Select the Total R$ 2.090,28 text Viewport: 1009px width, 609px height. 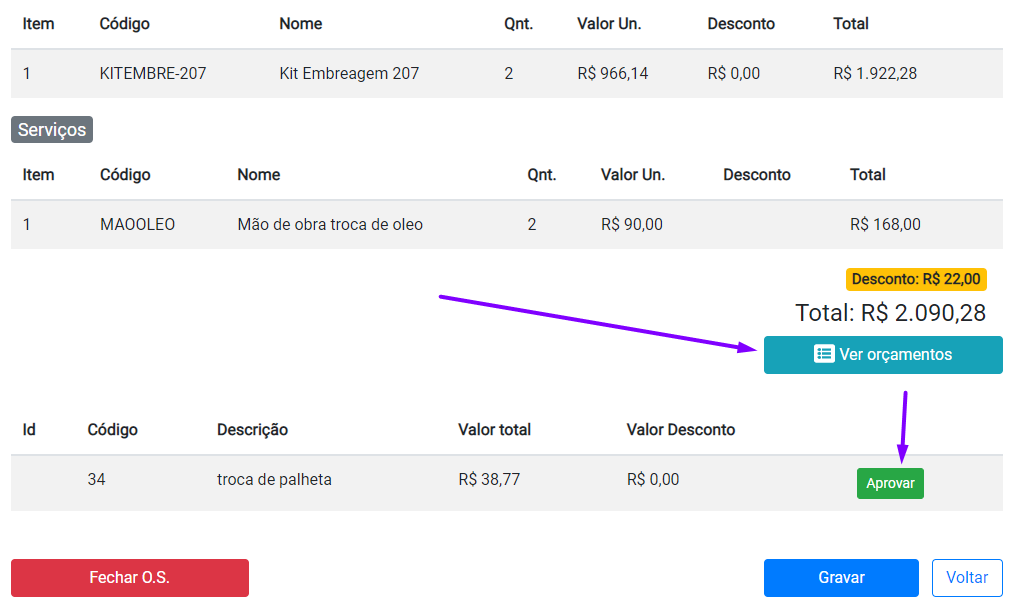[x=890, y=313]
